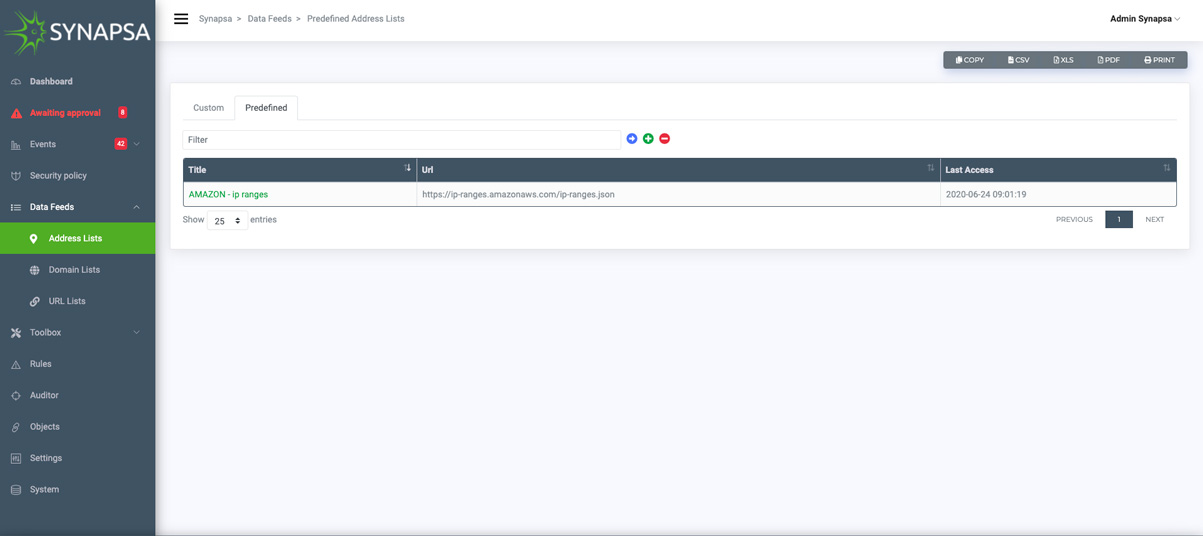Image resolution: width=1203 pixels, height=536 pixels.
Task: Click the PRINT button
Action: click(x=1159, y=60)
